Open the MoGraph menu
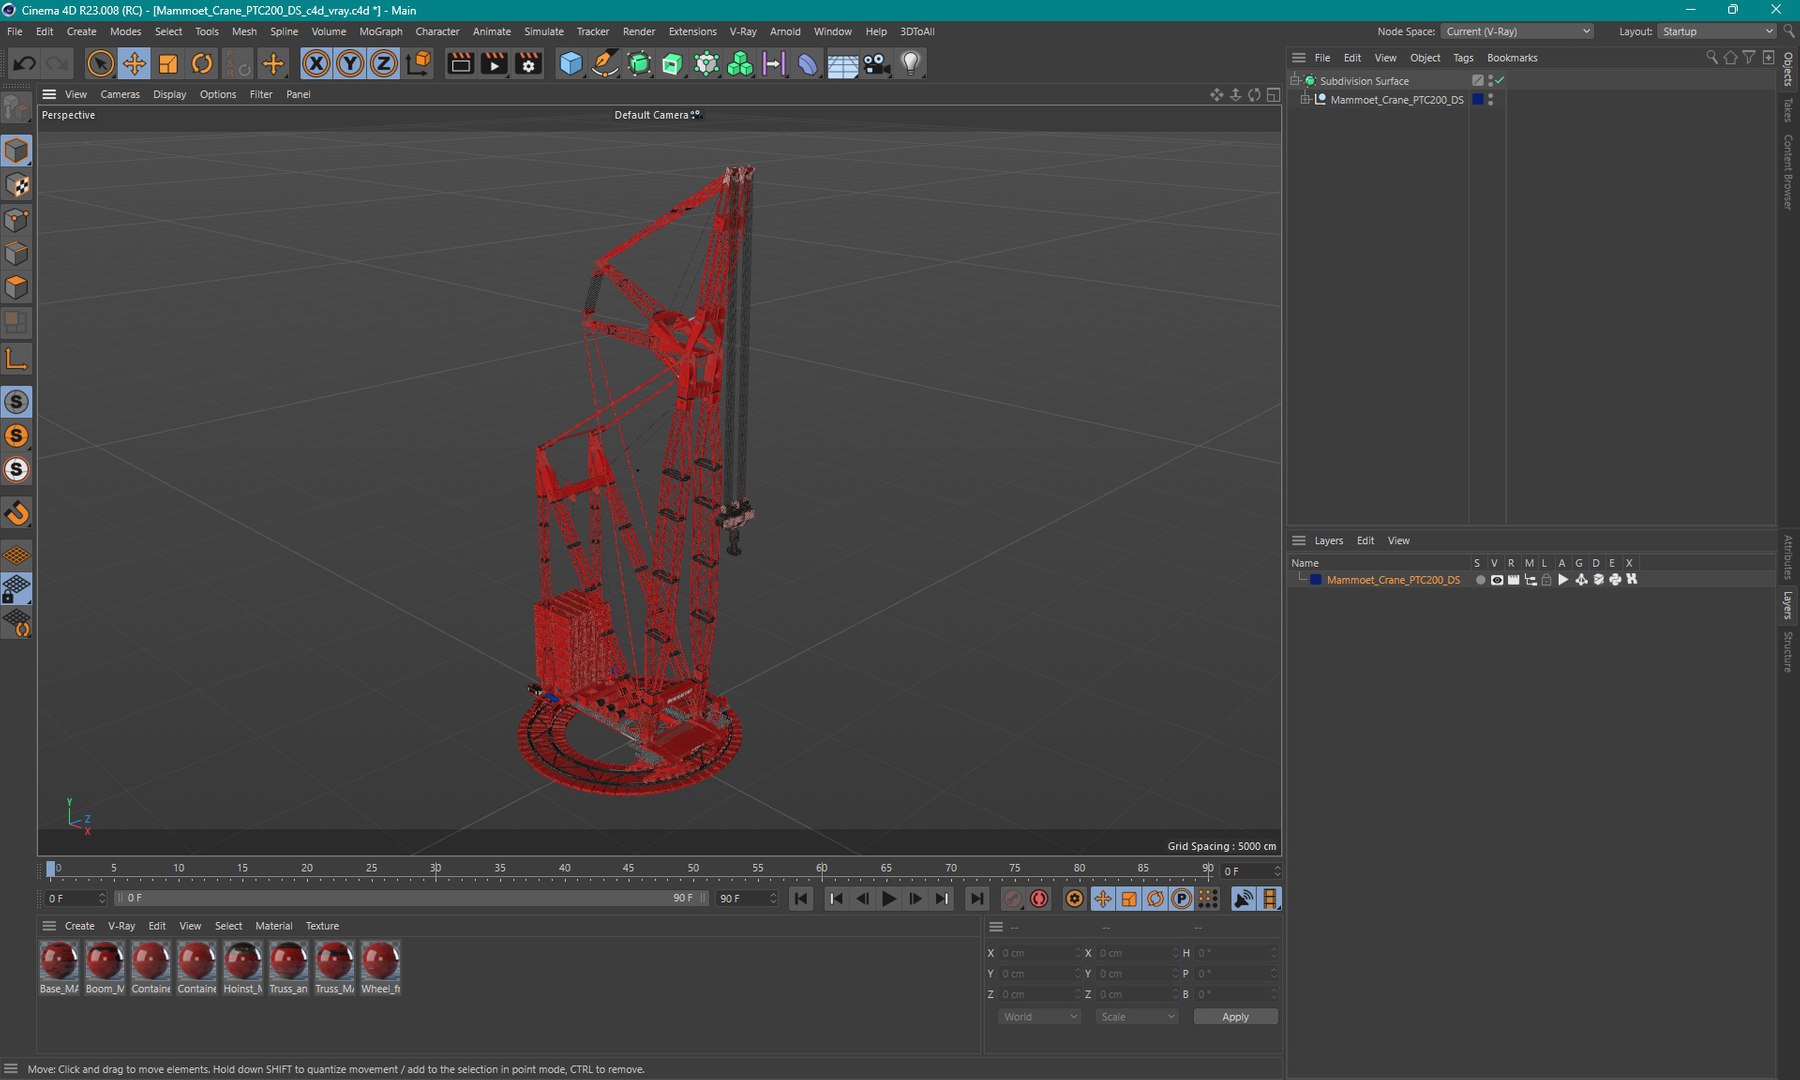Image resolution: width=1800 pixels, height=1080 pixels. click(380, 32)
